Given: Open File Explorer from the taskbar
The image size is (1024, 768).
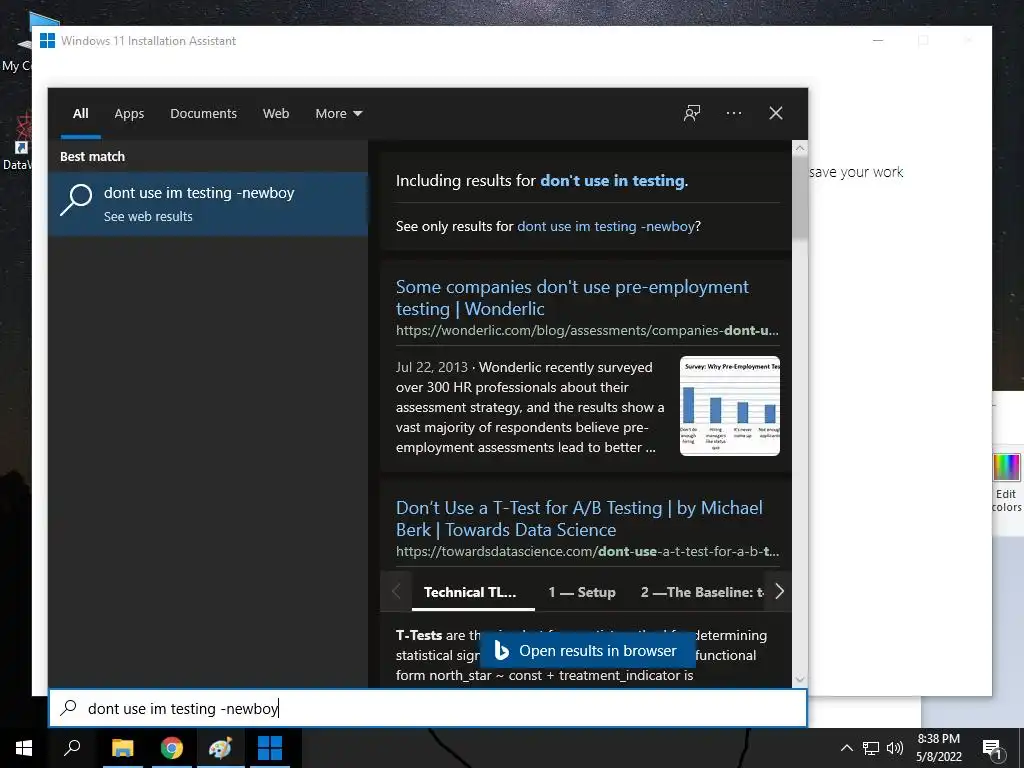Looking at the screenshot, I should tap(122, 748).
